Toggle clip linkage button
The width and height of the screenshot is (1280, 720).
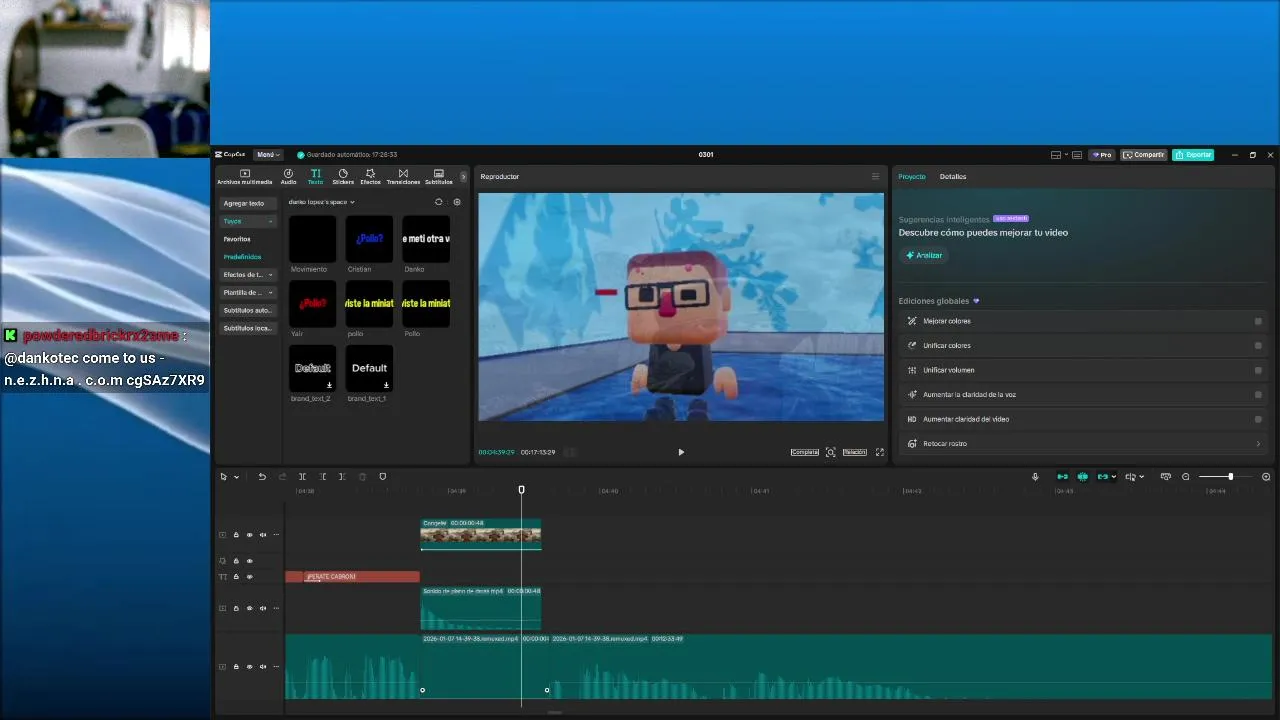[1102, 477]
